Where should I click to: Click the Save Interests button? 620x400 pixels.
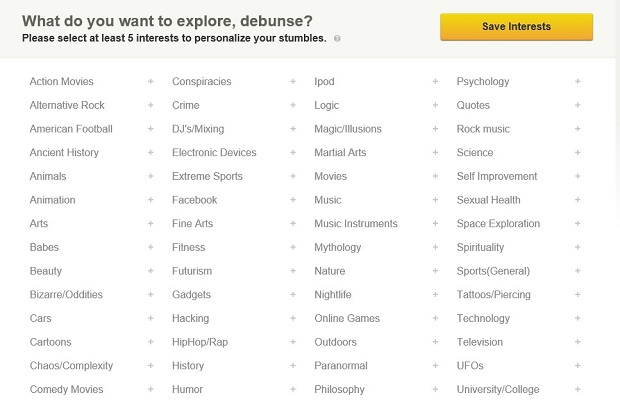[x=516, y=27]
